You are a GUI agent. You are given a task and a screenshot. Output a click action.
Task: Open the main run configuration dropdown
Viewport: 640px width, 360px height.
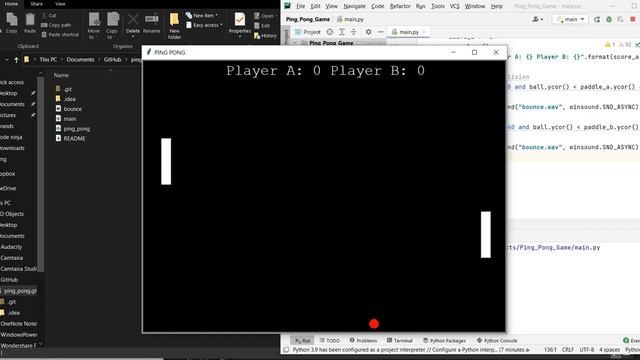click(571, 19)
